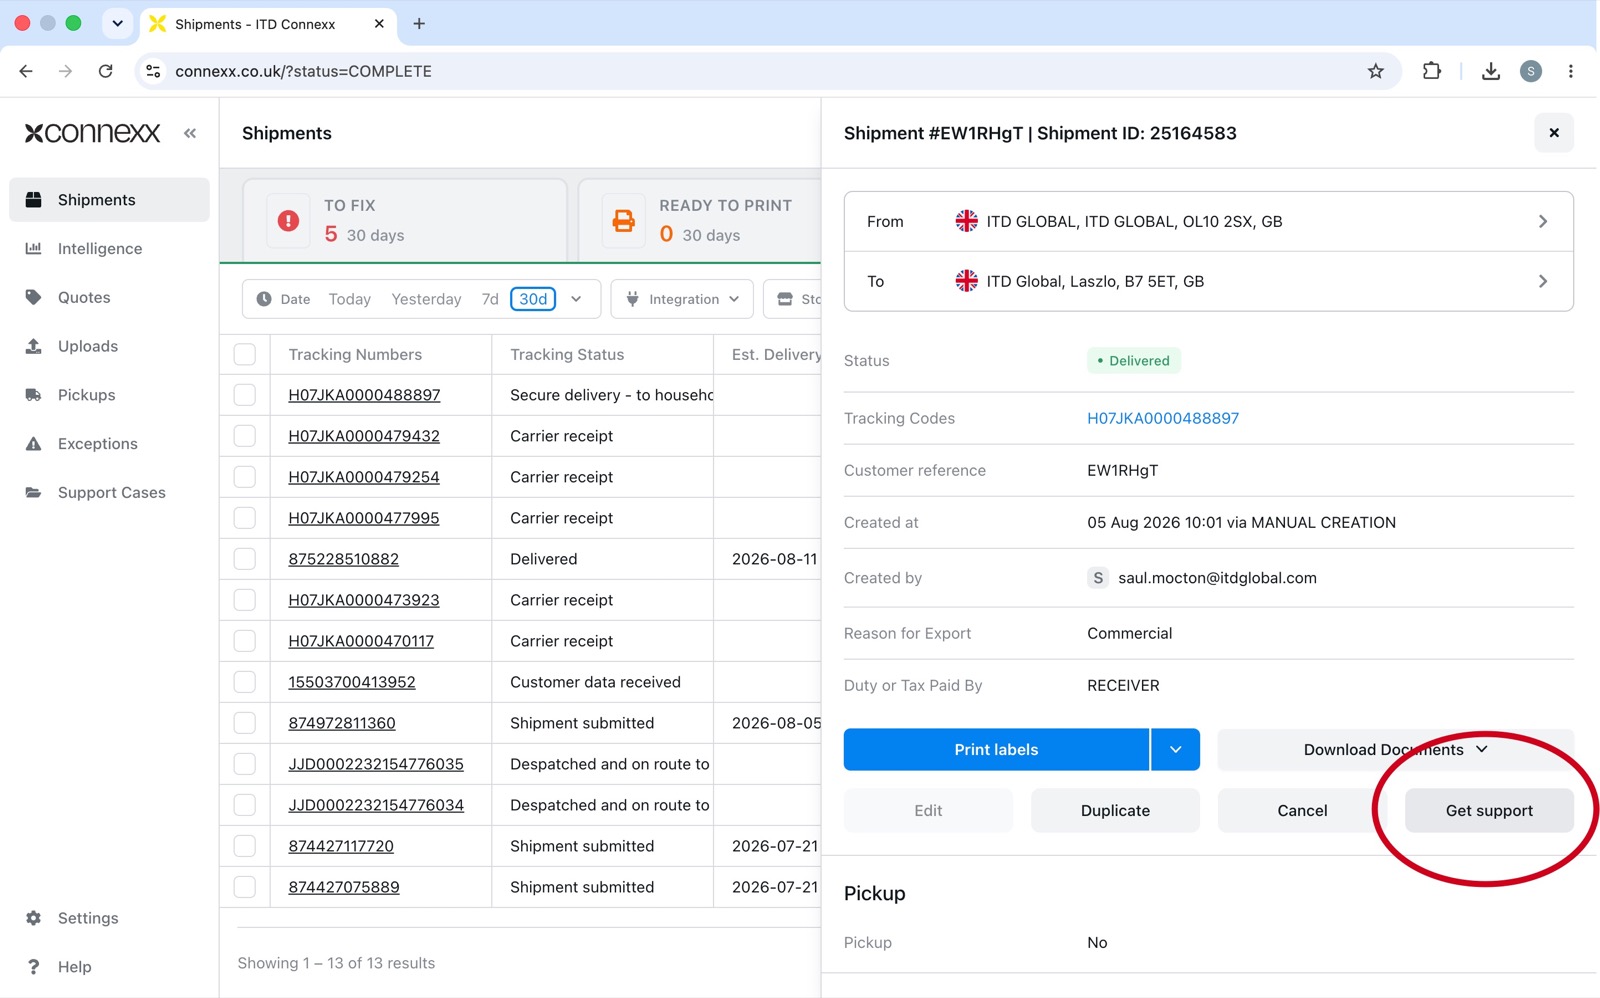Image resolution: width=1600 pixels, height=998 pixels.
Task: Open tracking code link H07JKA0000488897 in panel
Action: coord(1163,418)
